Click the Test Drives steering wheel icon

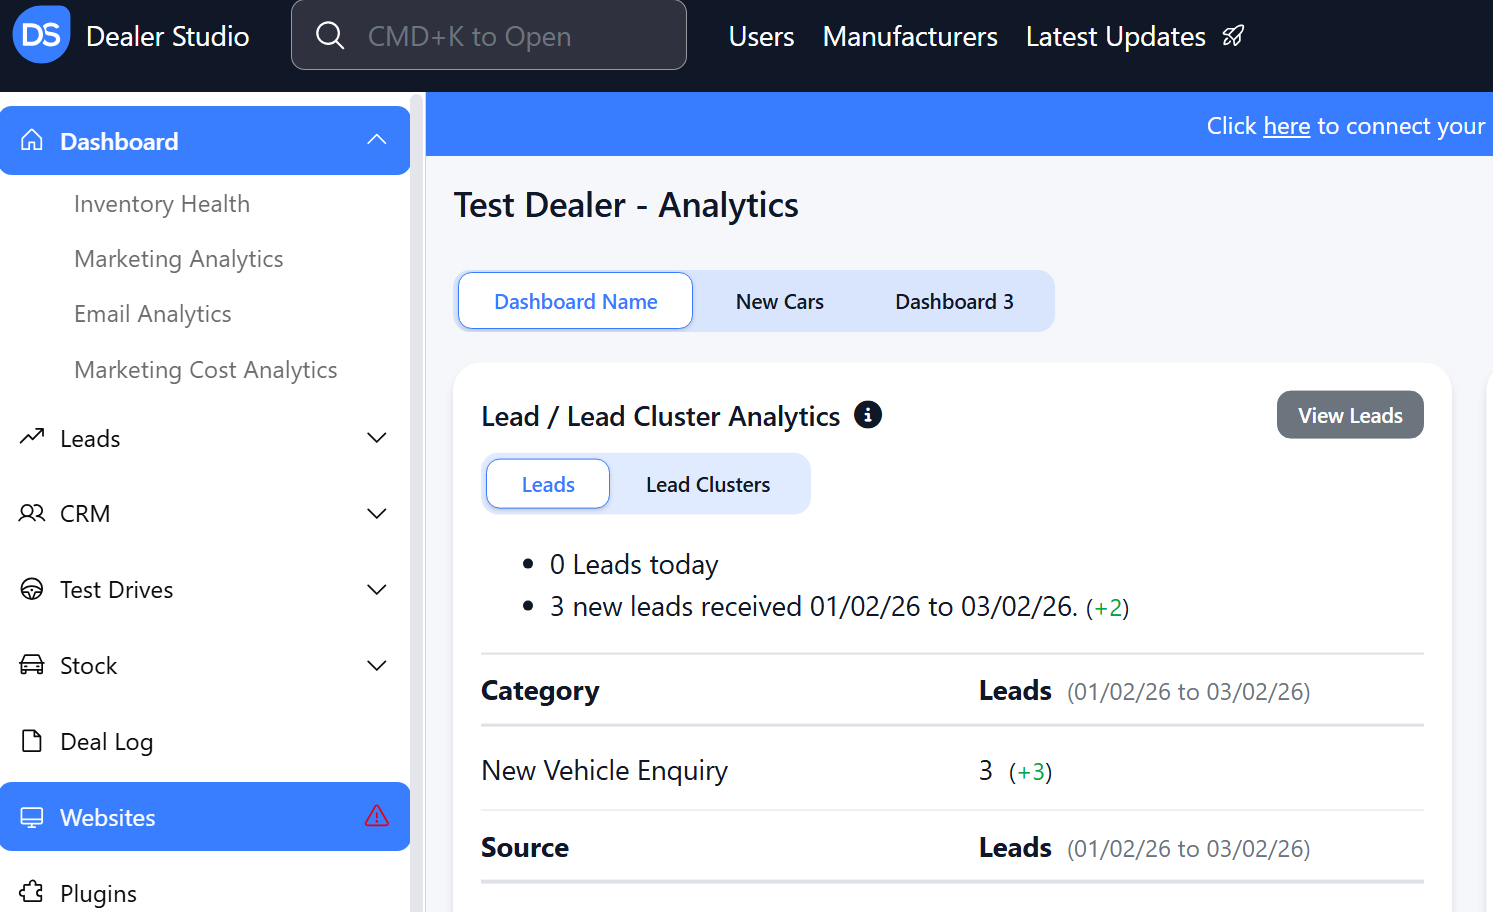pos(32,589)
